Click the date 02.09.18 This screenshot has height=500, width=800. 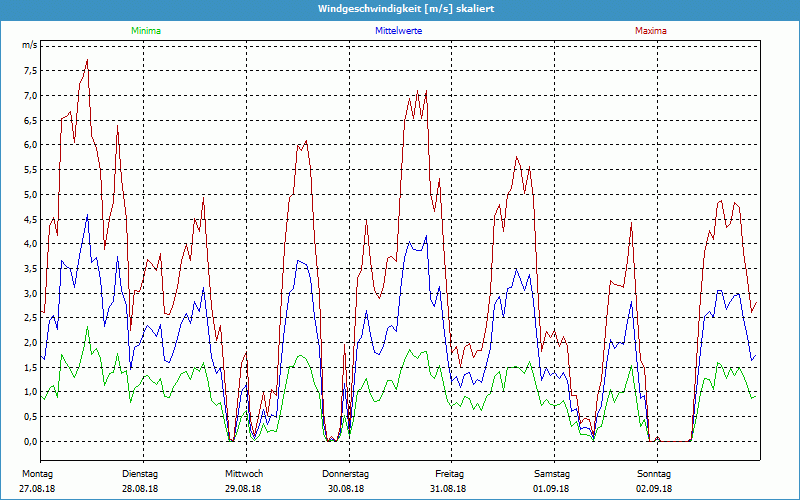click(654, 489)
